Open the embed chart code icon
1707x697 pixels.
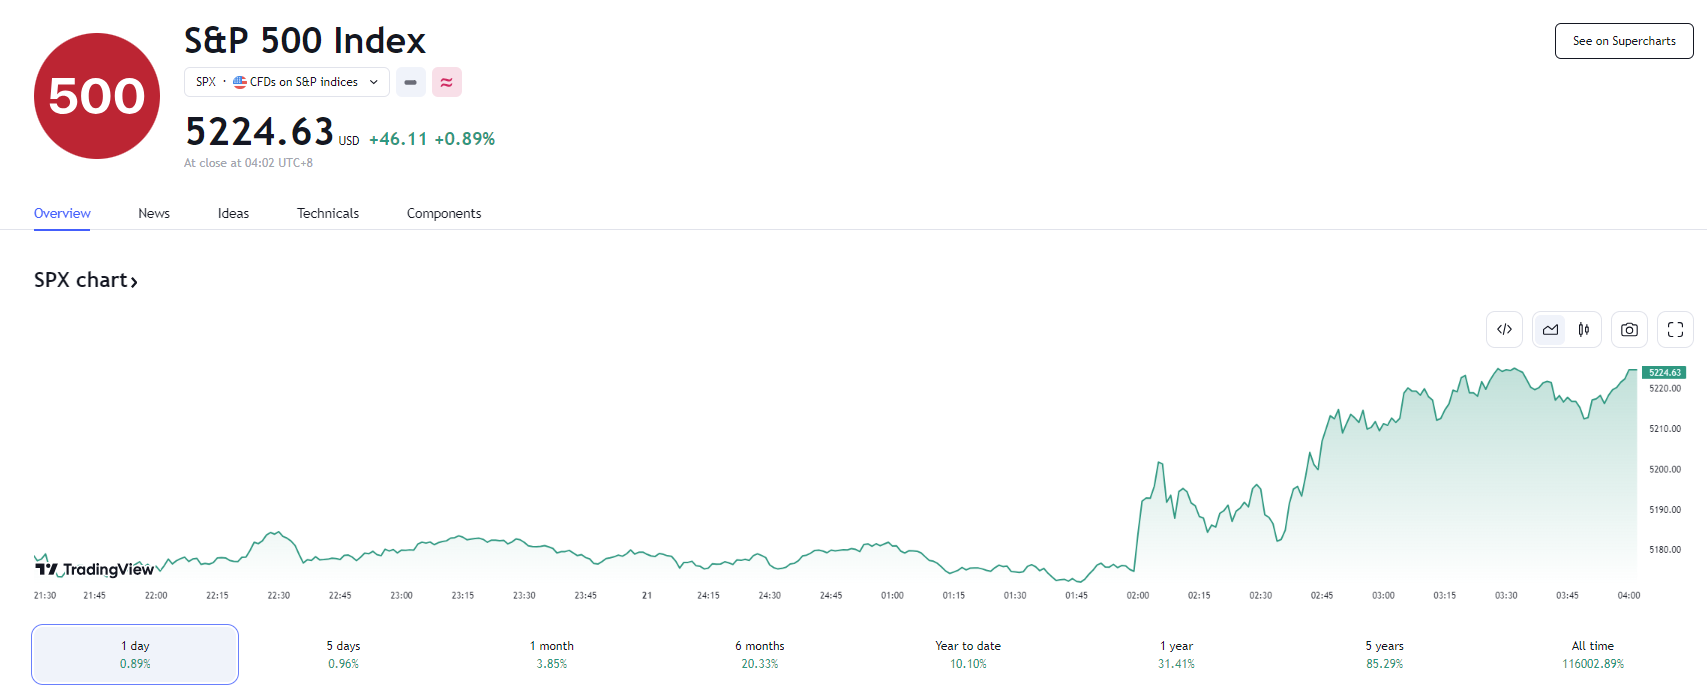tap(1504, 330)
